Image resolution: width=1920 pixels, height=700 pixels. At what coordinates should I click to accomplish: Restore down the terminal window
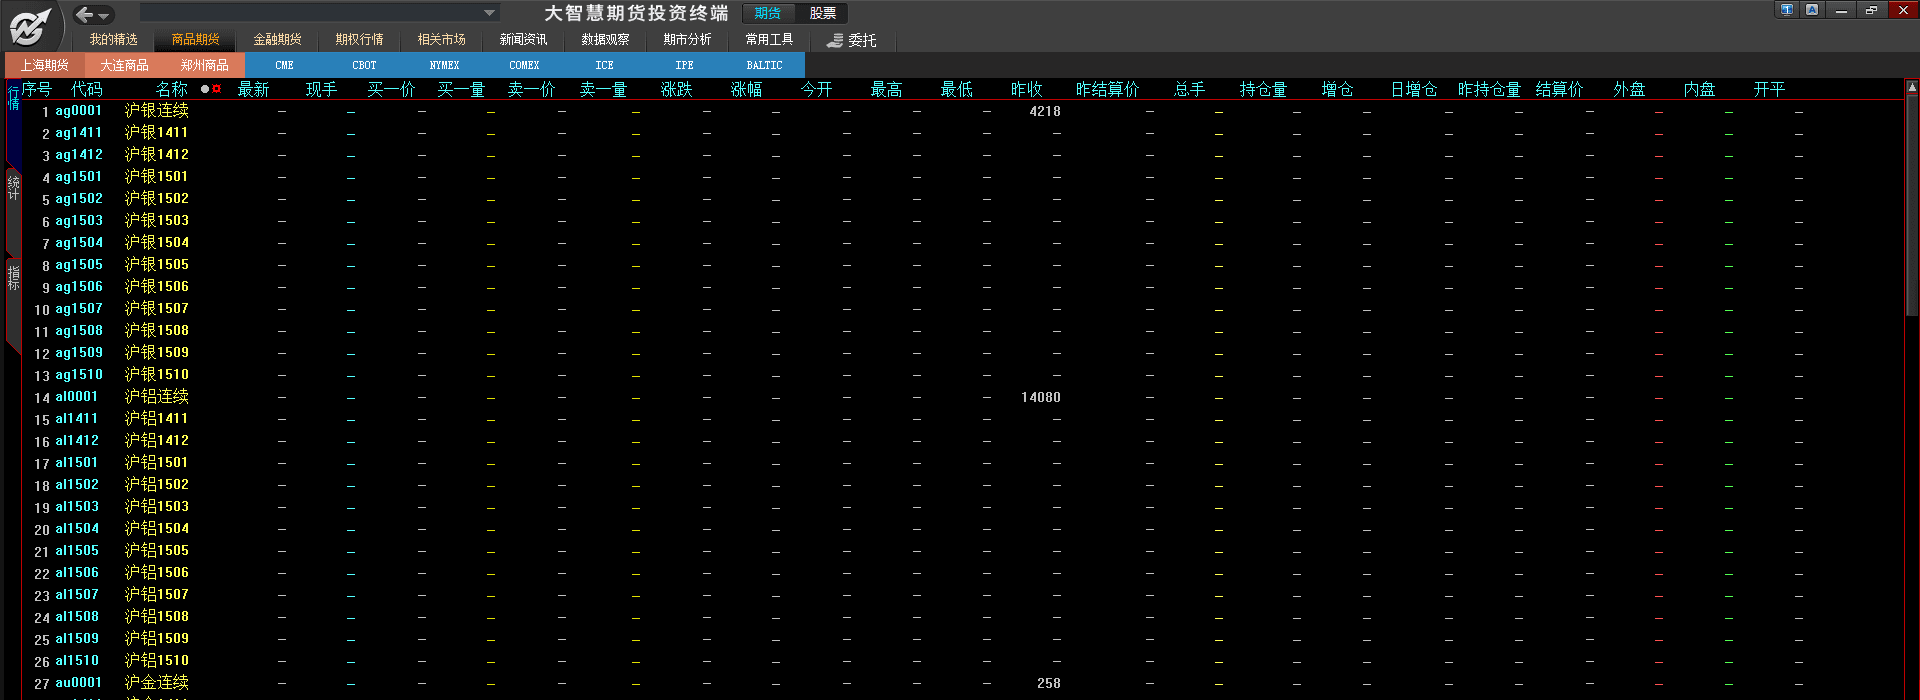point(1872,10)
